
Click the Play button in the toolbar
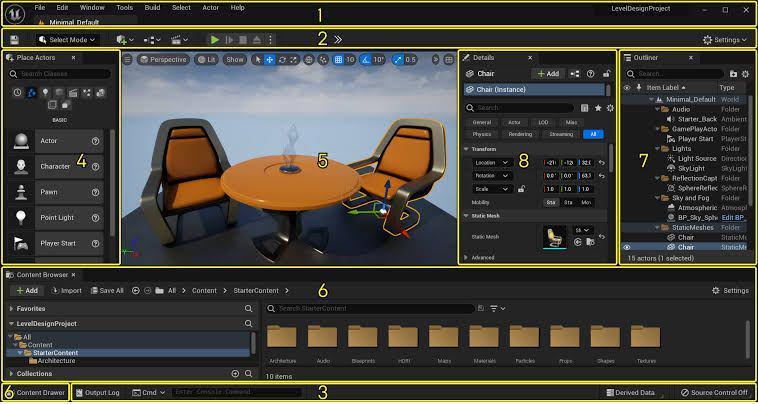[x=215, y=40]
